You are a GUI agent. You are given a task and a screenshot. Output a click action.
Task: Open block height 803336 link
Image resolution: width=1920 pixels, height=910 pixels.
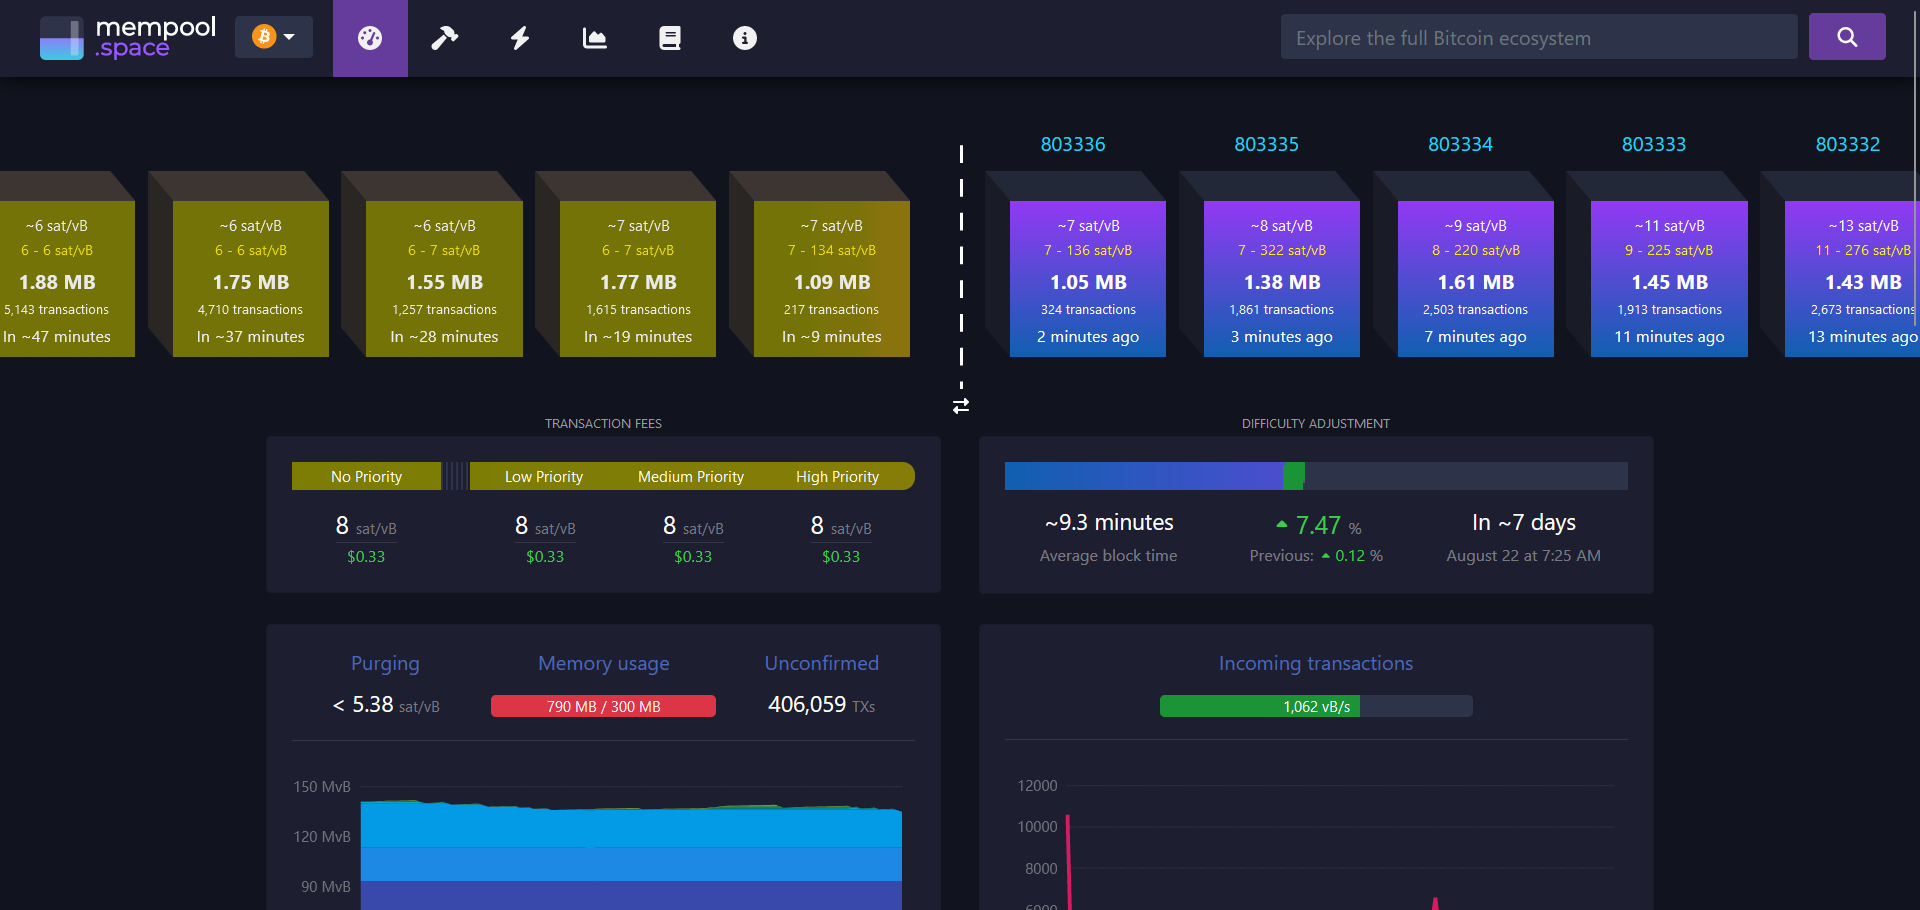pos(1072,144)
